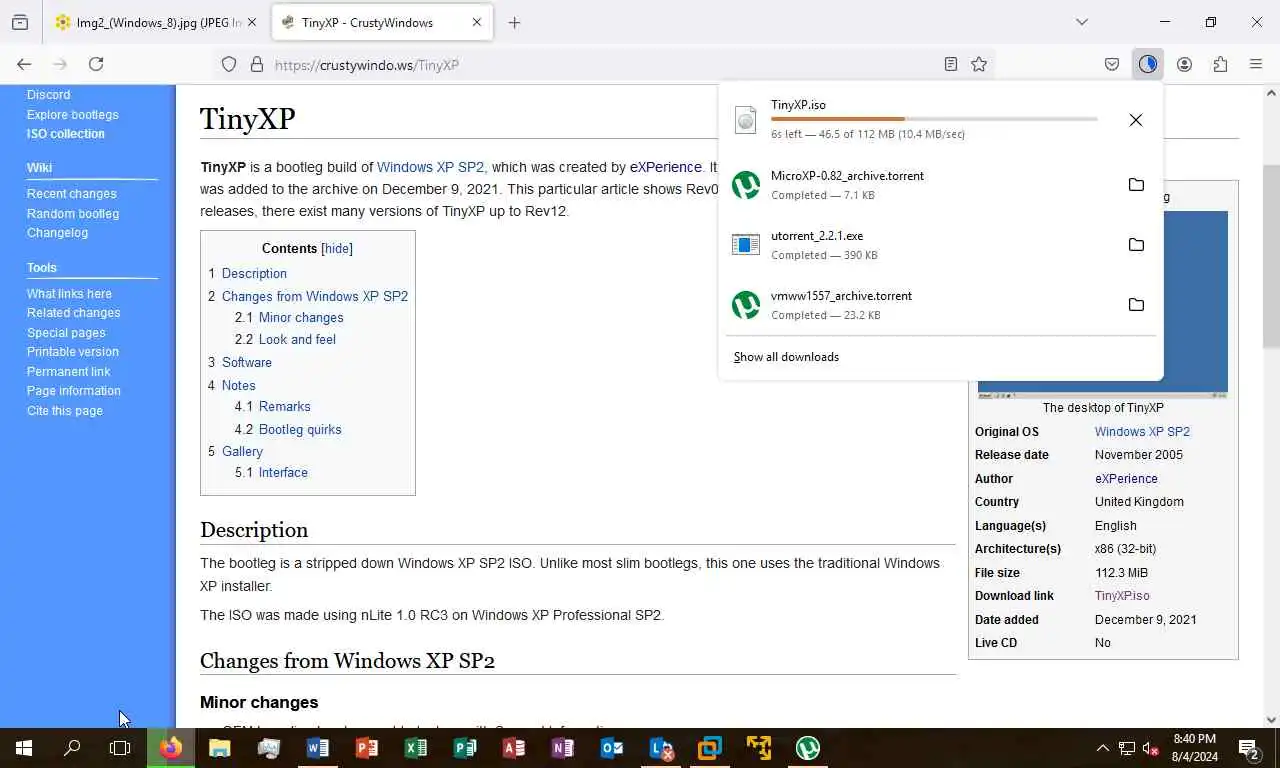Viewport: 1280px width, 768px height.
Task: Open the List all tabs dropdown
Action: [1082, 22]
